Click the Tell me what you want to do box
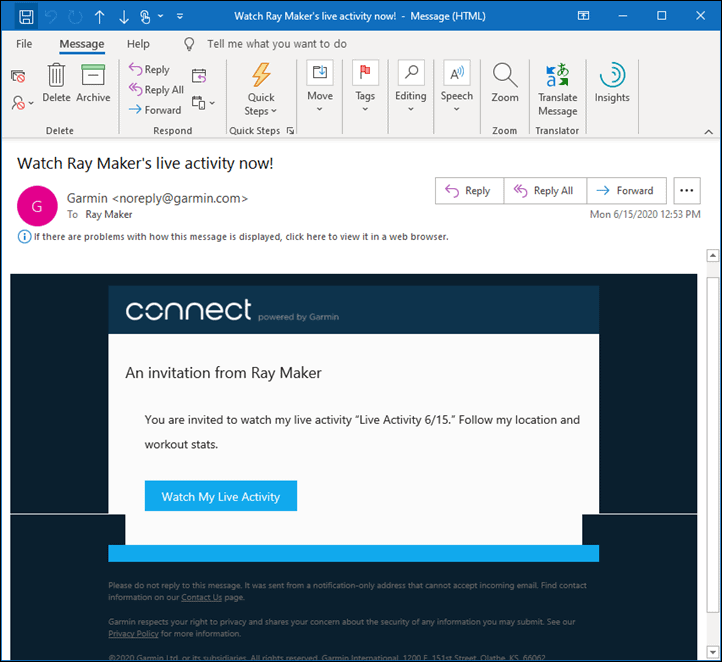This screenshot has width=722, height=662. pyautogui.click(x=276, y=44)
